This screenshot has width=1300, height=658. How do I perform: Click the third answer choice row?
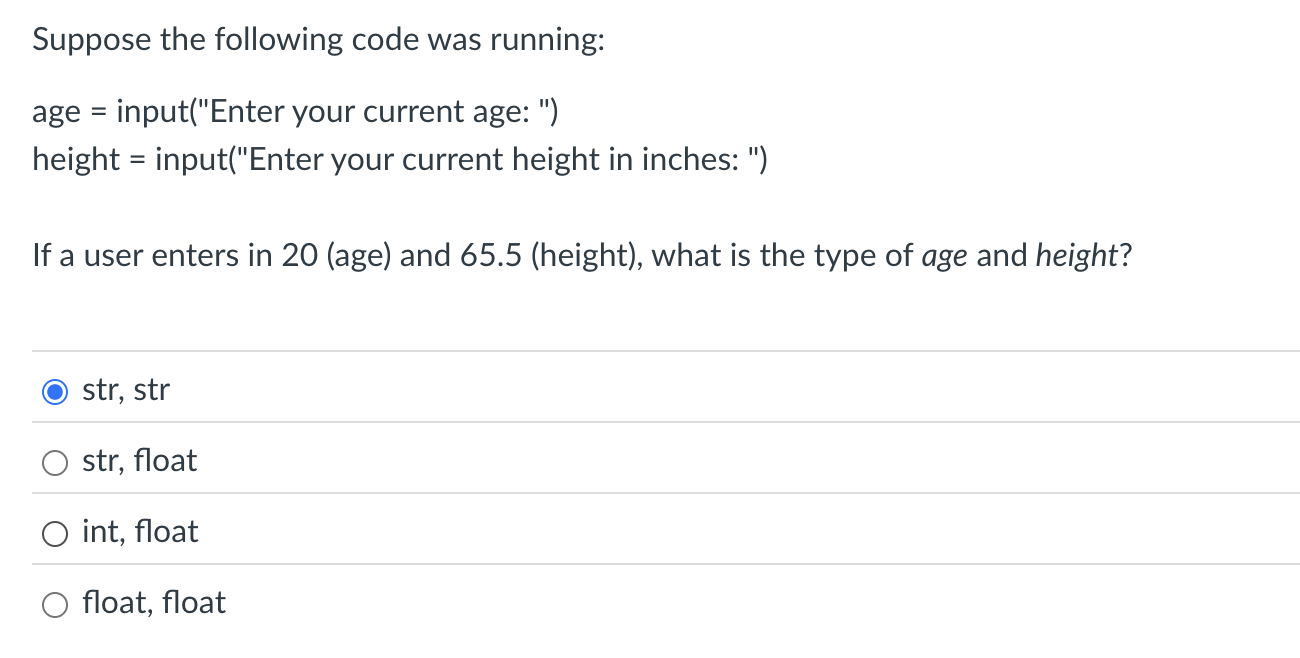400,533
